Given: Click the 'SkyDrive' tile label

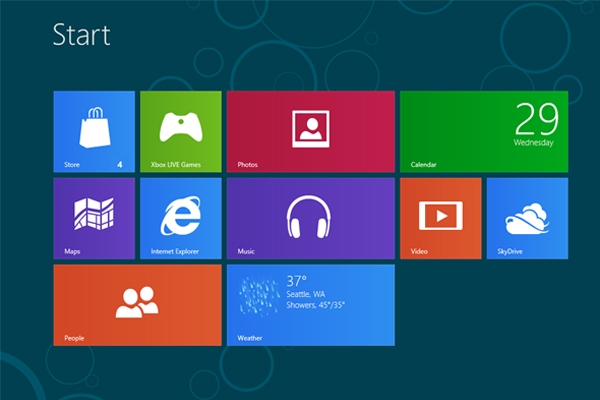Looking at the screenshot, I should tap(510, 251).
